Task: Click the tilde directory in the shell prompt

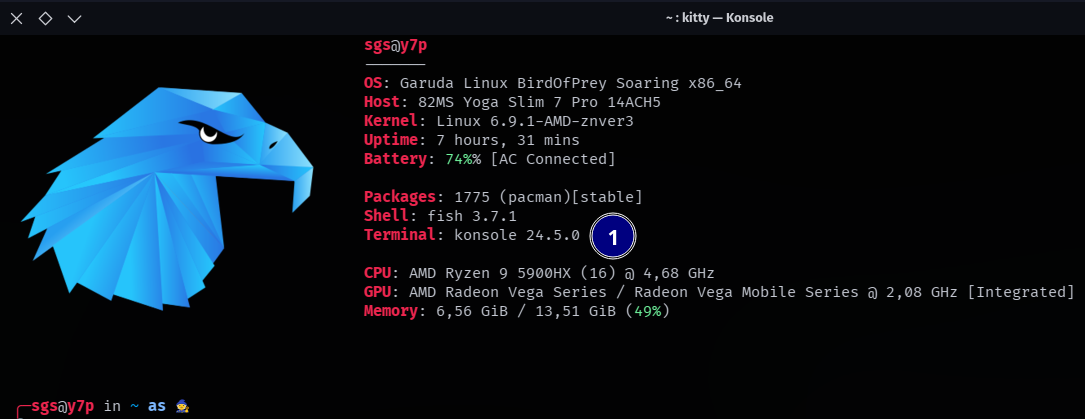Action: [x=135, y=406]
